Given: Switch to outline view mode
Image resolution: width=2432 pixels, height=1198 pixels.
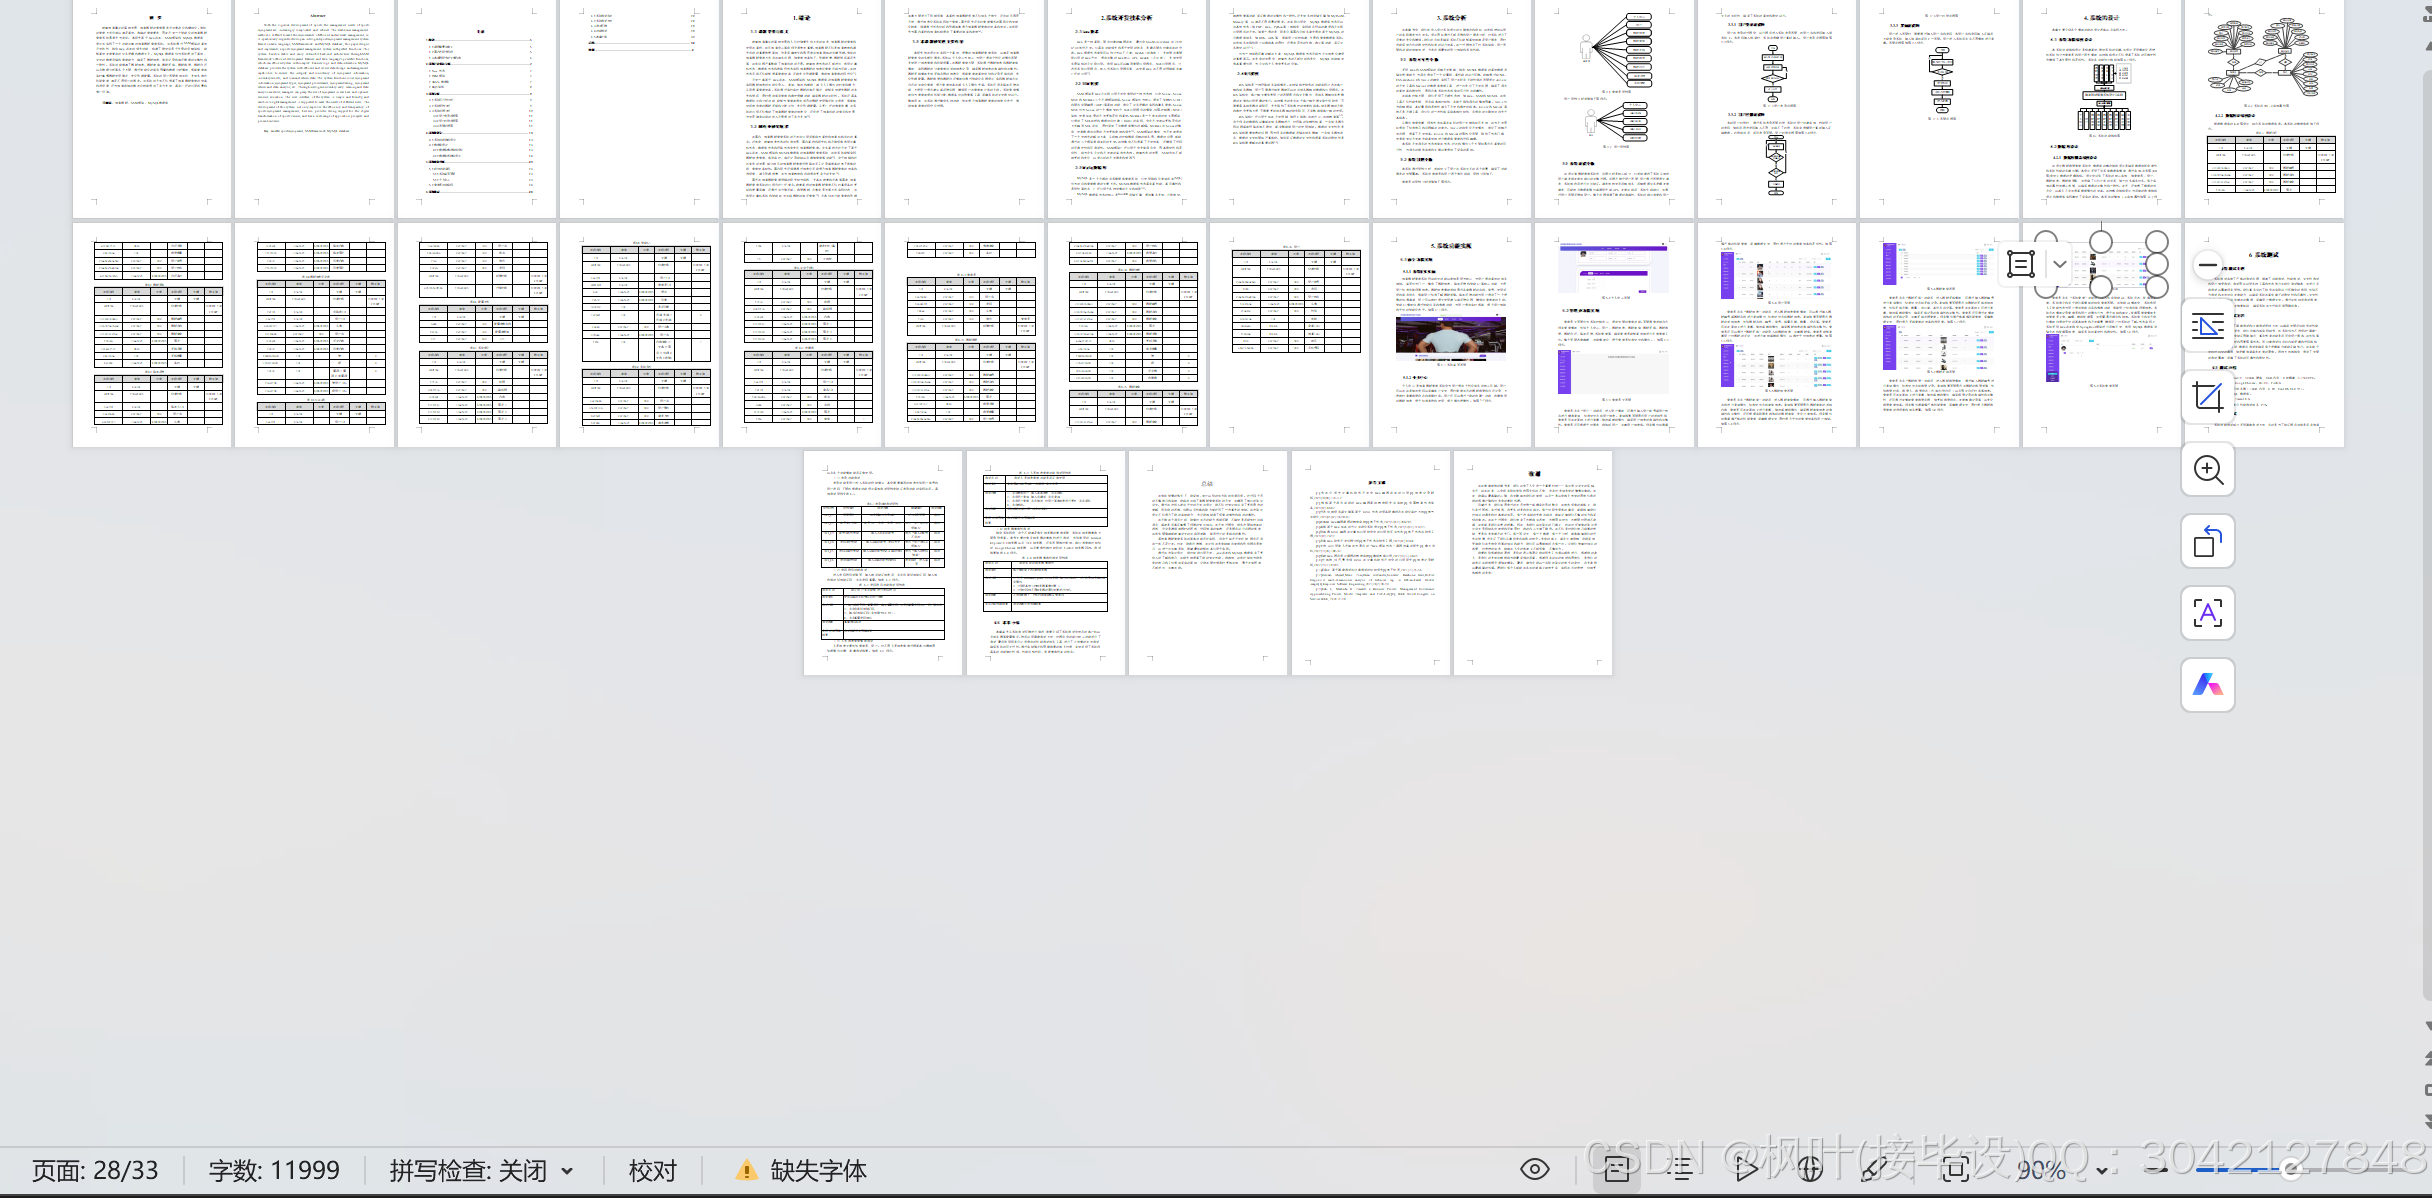Looking at the screenshot, I should pos(1682,1169).
